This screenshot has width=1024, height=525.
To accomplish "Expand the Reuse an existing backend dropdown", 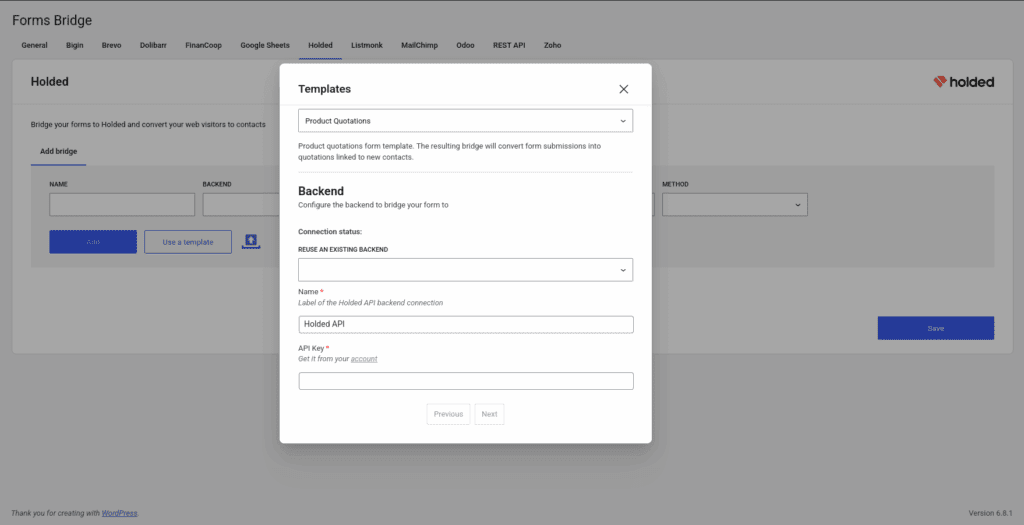I will point(465,270).
